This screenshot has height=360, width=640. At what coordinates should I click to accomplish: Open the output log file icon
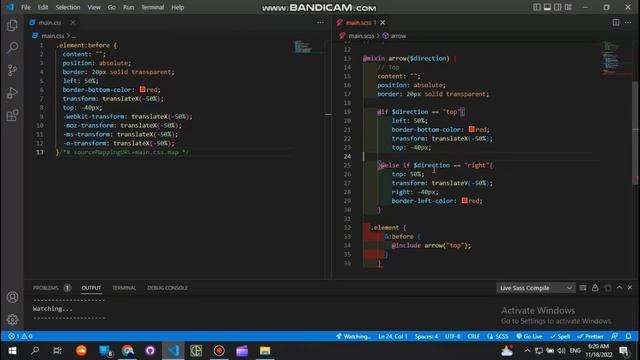608,288
